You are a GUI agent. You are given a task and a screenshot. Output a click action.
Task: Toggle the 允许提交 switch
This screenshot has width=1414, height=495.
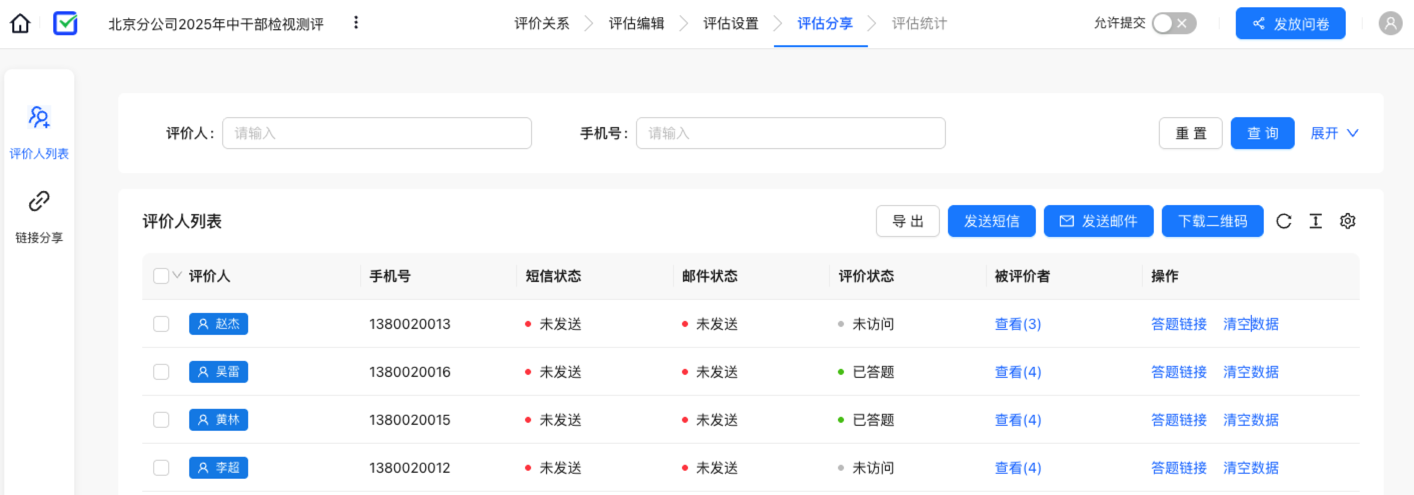coord(1174,23)
